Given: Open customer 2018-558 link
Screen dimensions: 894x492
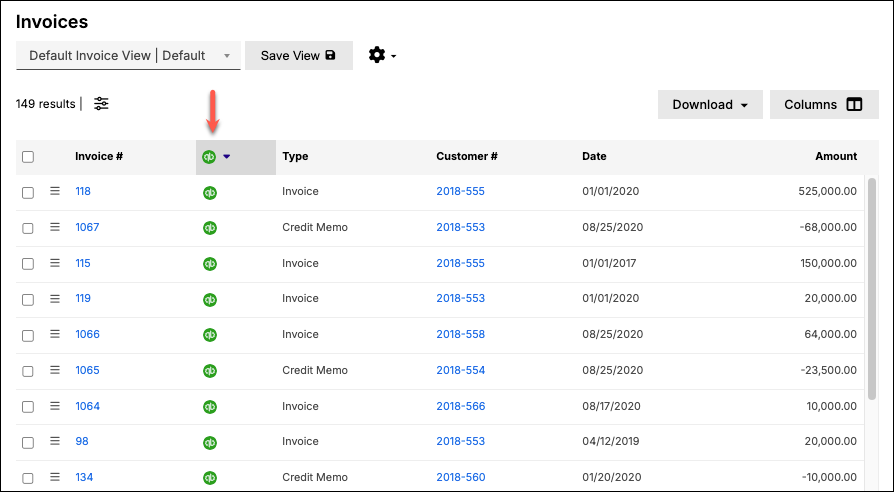Looking at the screenshot, I should [x=461, y=334].
